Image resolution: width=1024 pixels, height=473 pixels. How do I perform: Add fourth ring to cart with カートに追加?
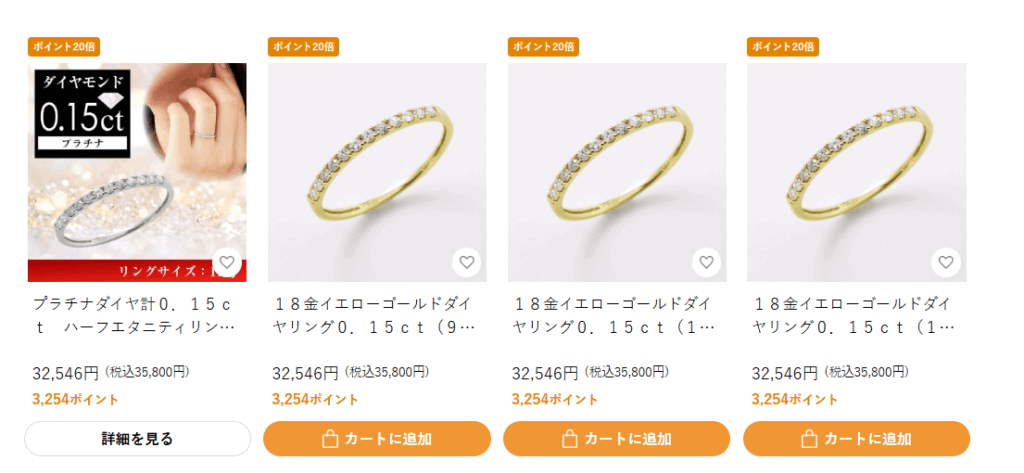(x=856, y=438)
